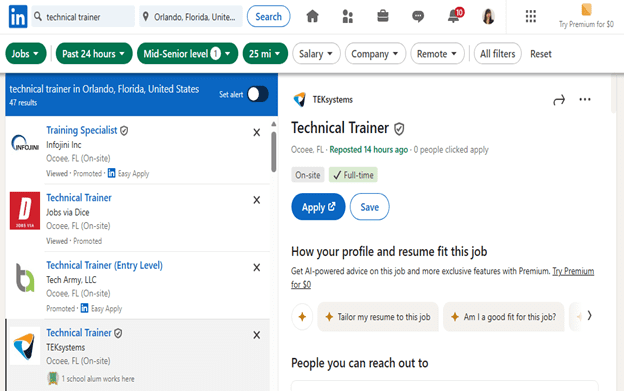Open the Salary filter dropdown
The image size is (624, 391).
pos(316,53)
